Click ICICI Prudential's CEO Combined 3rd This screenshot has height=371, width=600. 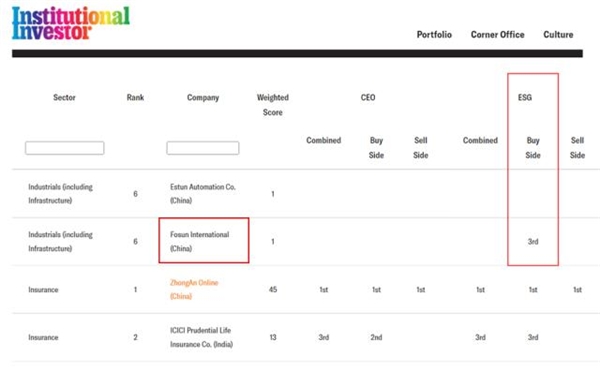tap(324, 337)
